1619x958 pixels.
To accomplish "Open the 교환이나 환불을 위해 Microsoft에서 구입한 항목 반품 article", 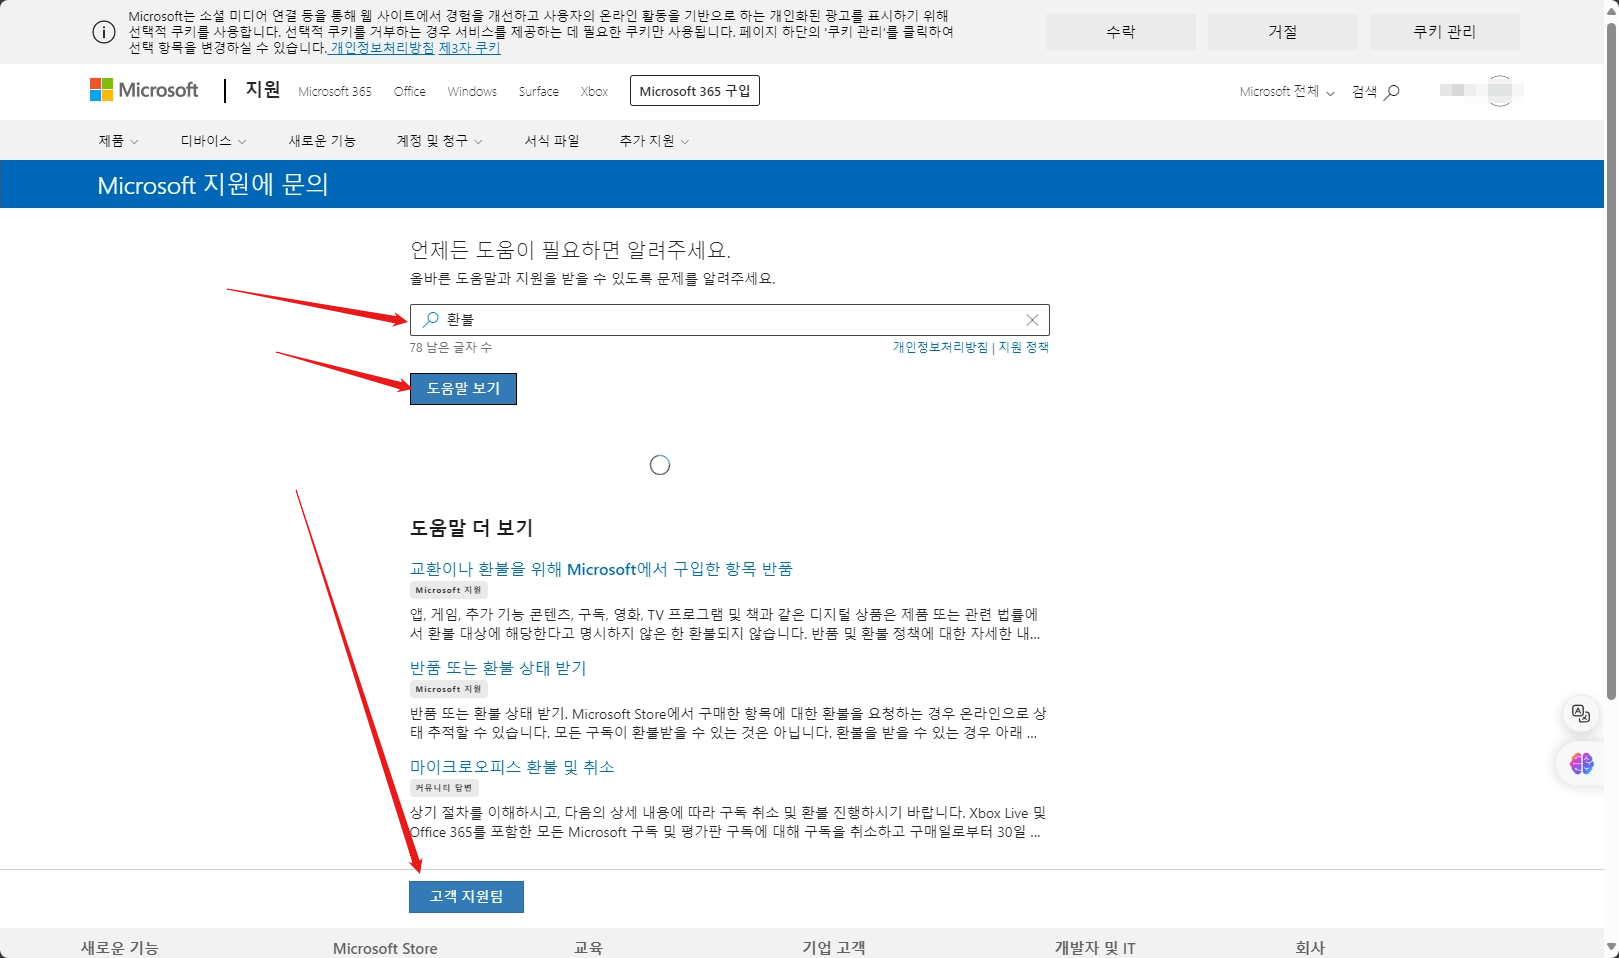I will click(601, 569).
